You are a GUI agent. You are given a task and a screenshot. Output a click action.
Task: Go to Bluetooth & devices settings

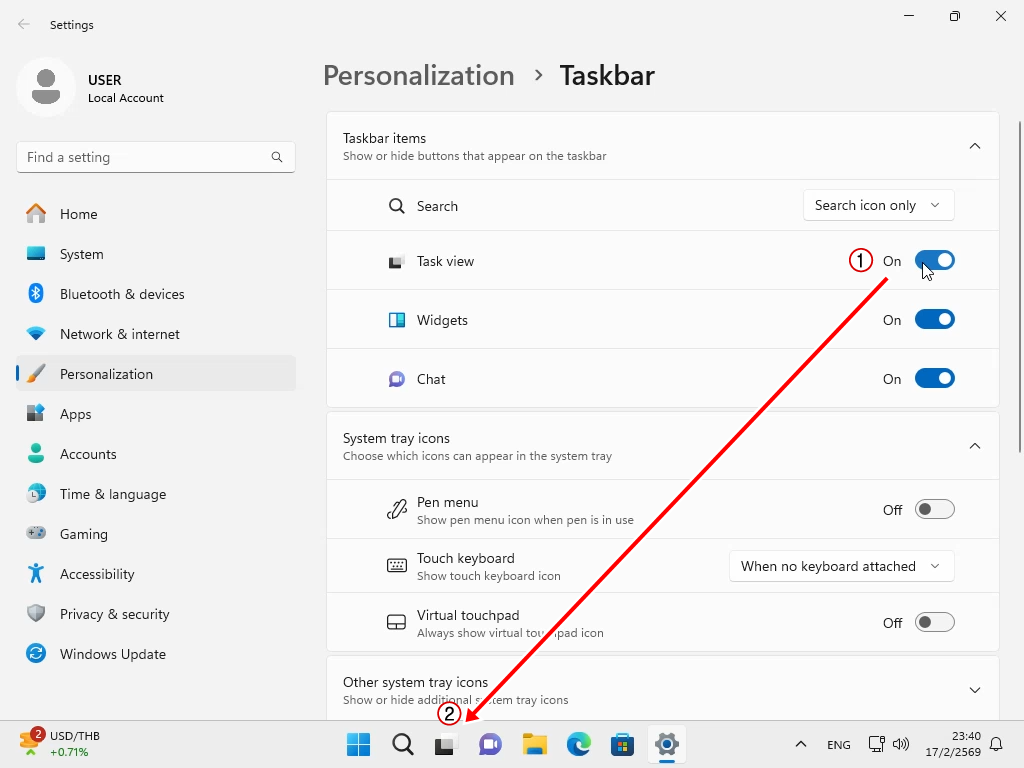122,294
